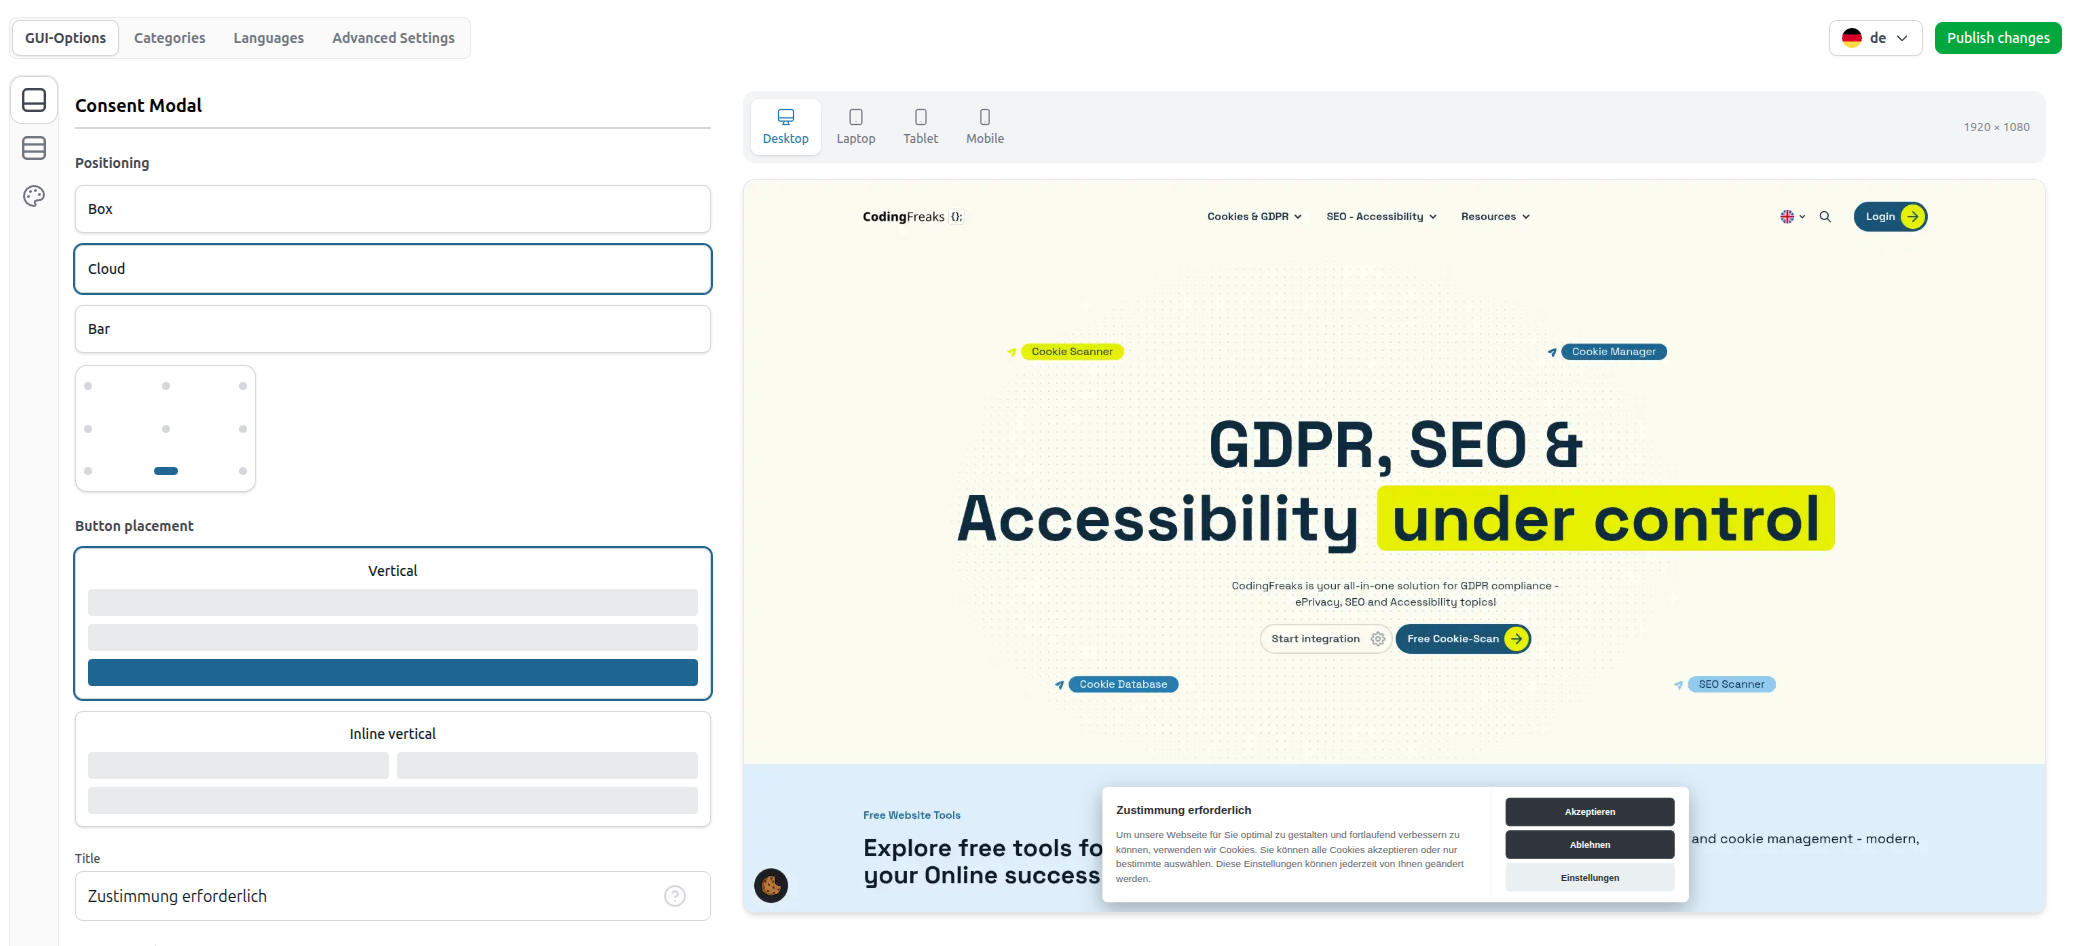
Task: Choose Inline vertical button placement
Action: pos(392,768)
